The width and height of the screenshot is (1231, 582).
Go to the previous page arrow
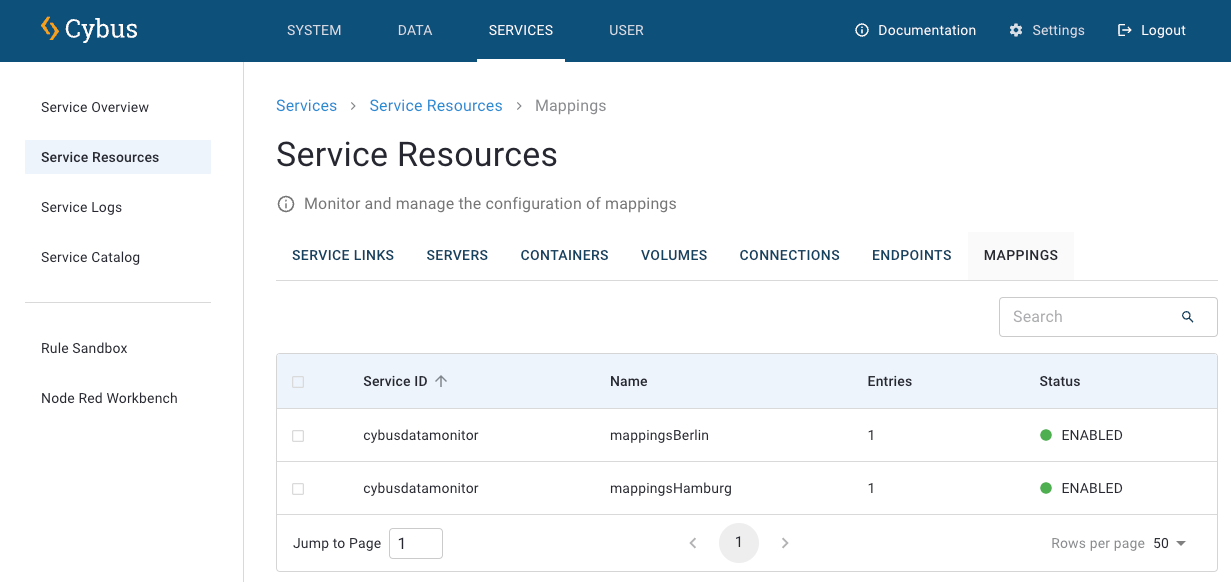point(693,543)
